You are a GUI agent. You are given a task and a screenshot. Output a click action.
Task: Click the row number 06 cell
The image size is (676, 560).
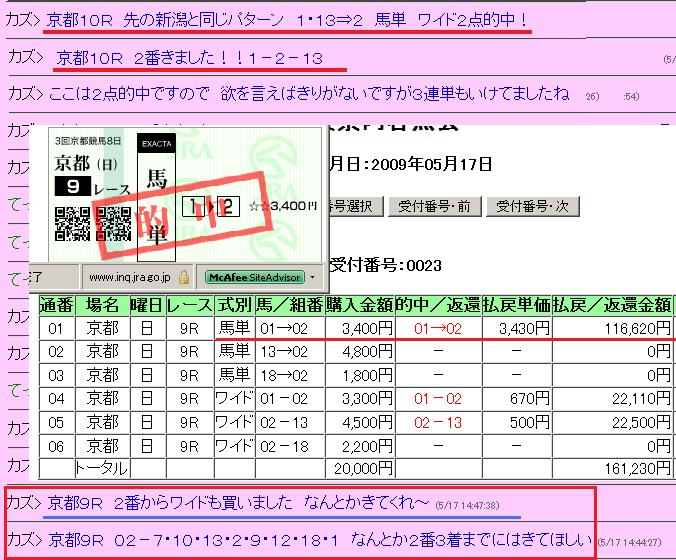click(x=56, y=446)
